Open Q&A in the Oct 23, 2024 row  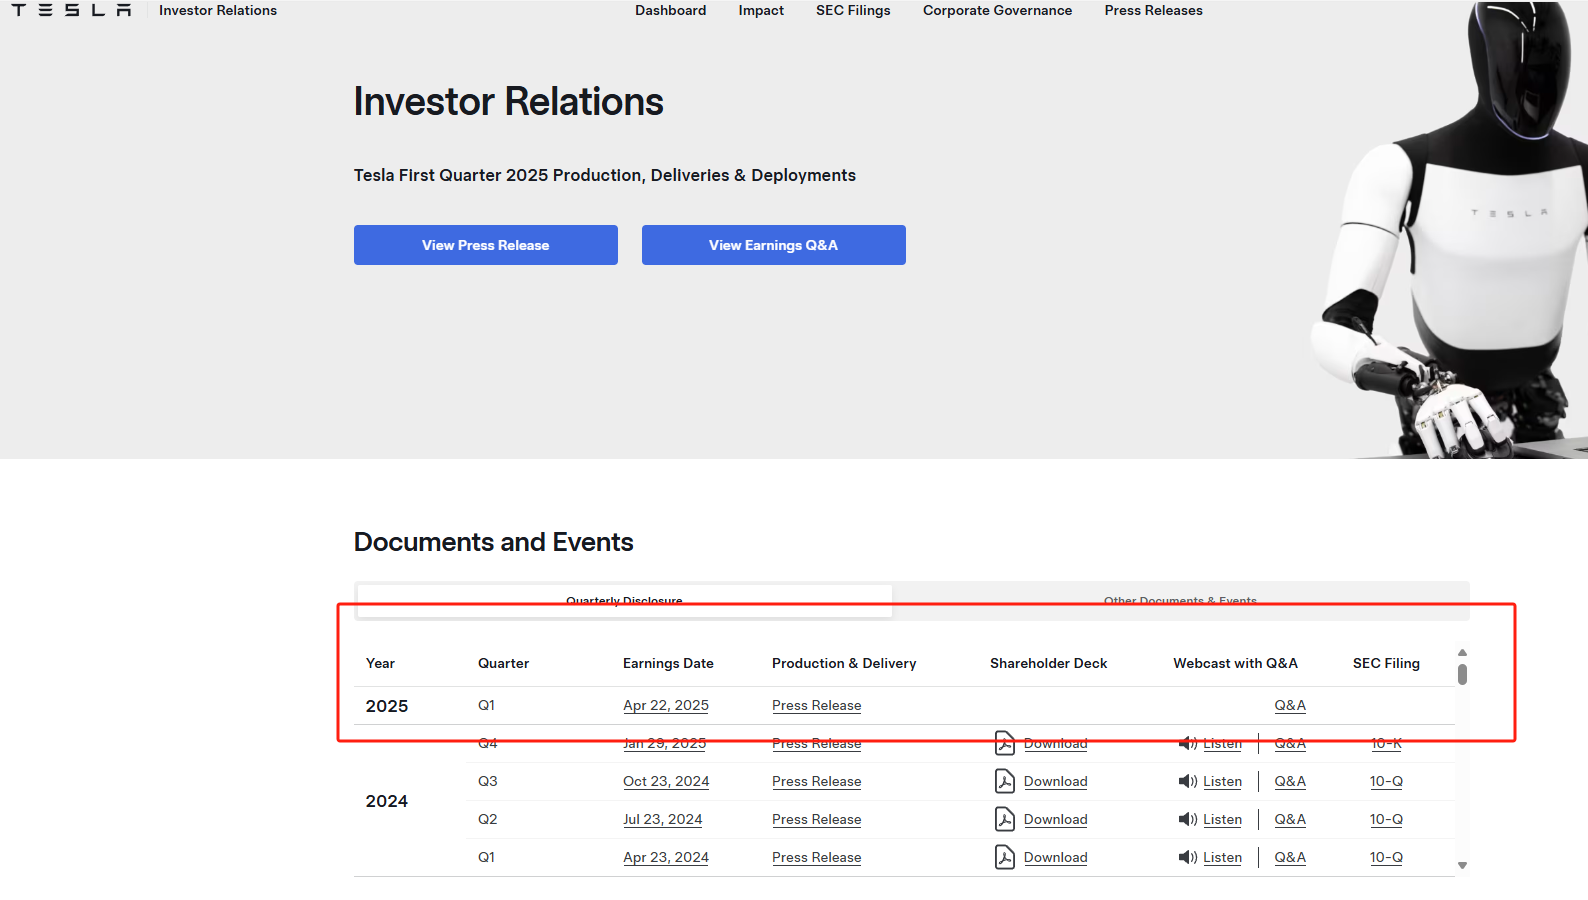click(x=1290, y=781)
